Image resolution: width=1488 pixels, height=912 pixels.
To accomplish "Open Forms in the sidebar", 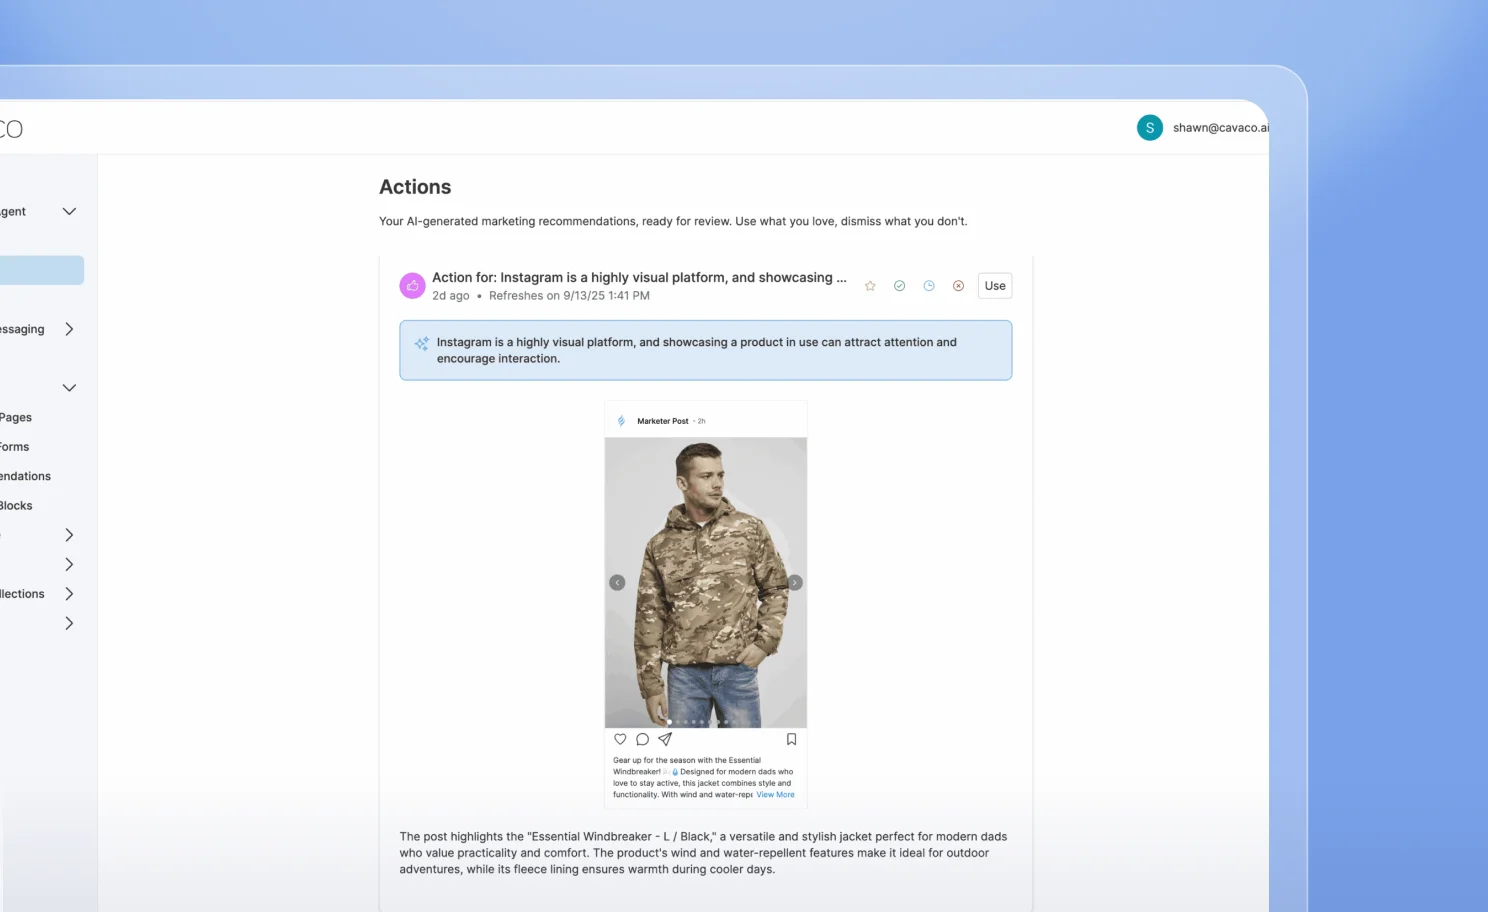I will pos(15,447).
